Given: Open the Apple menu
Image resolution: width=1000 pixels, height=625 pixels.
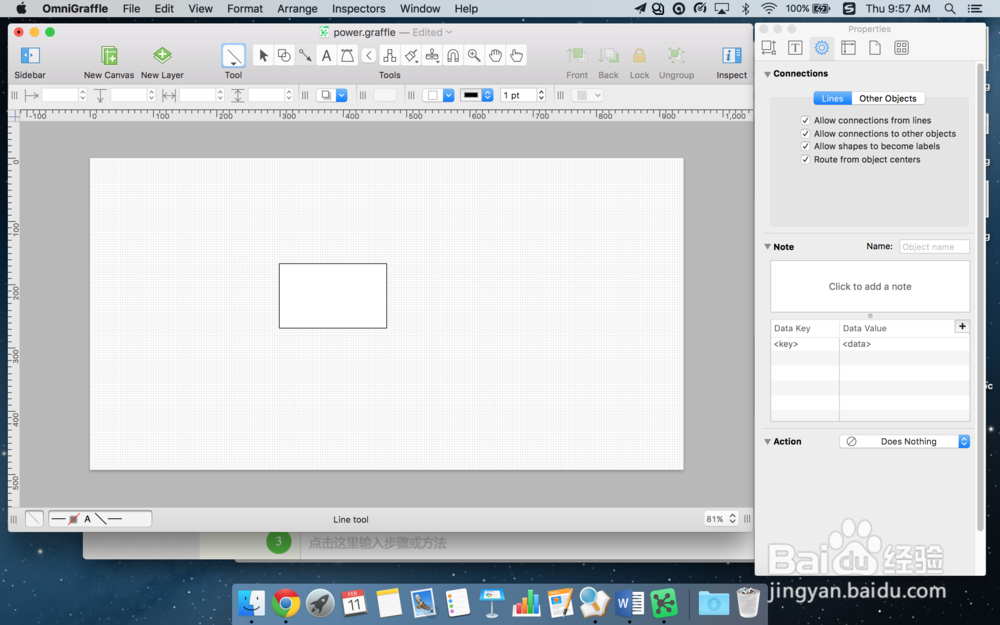Looking at the screenshot, I should (x=21, y=8).
